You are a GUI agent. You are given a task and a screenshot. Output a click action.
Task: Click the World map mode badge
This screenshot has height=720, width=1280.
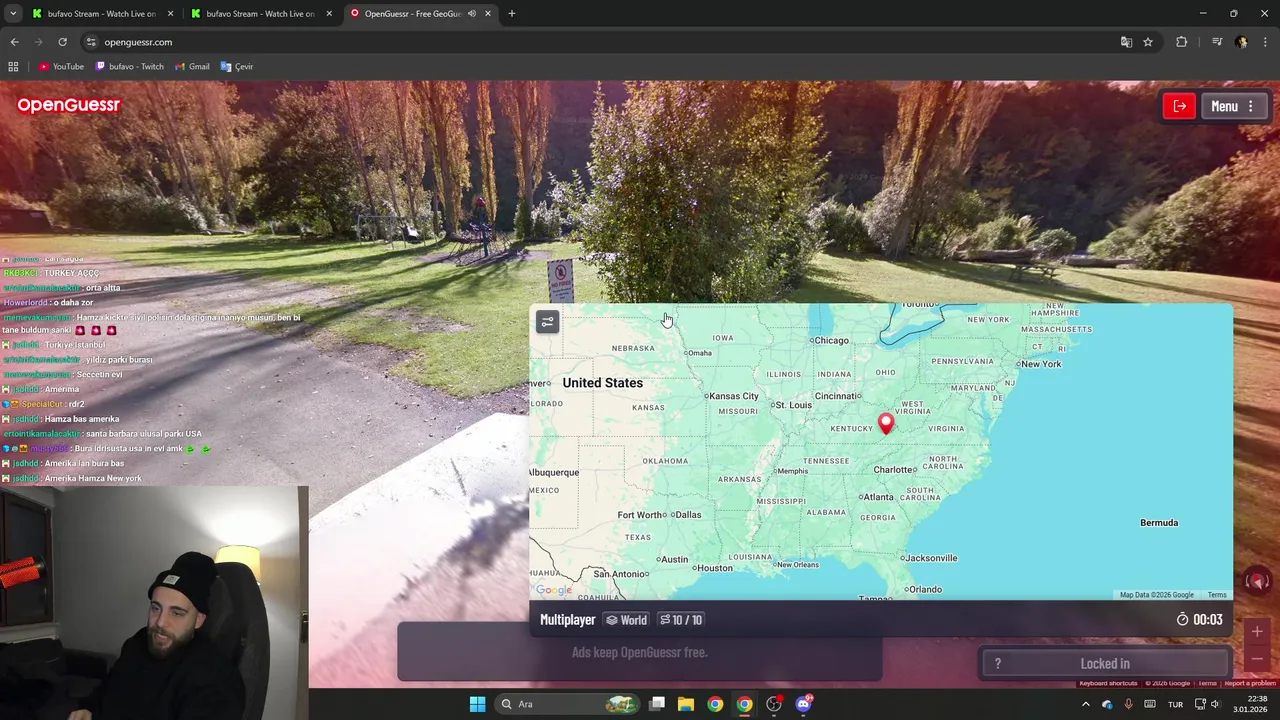click(x=627, y=620)
